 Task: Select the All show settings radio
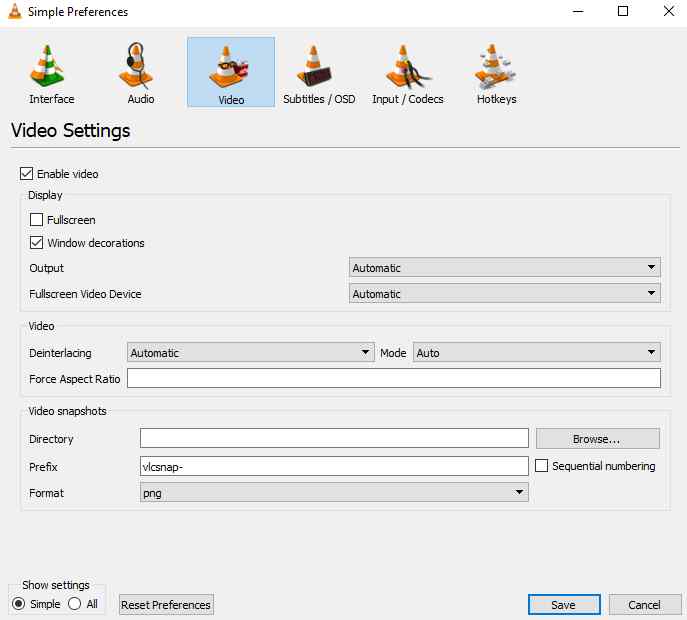coord(74,604)
